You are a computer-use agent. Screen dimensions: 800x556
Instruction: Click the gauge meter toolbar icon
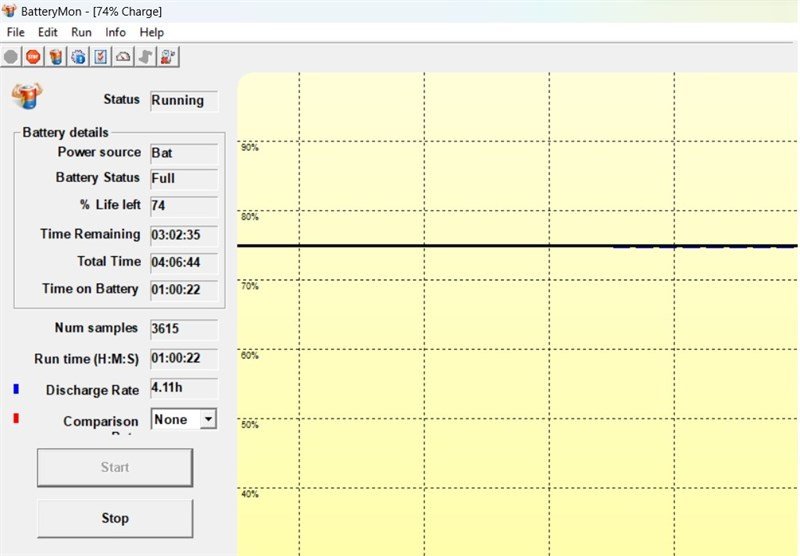pos(123,57)
